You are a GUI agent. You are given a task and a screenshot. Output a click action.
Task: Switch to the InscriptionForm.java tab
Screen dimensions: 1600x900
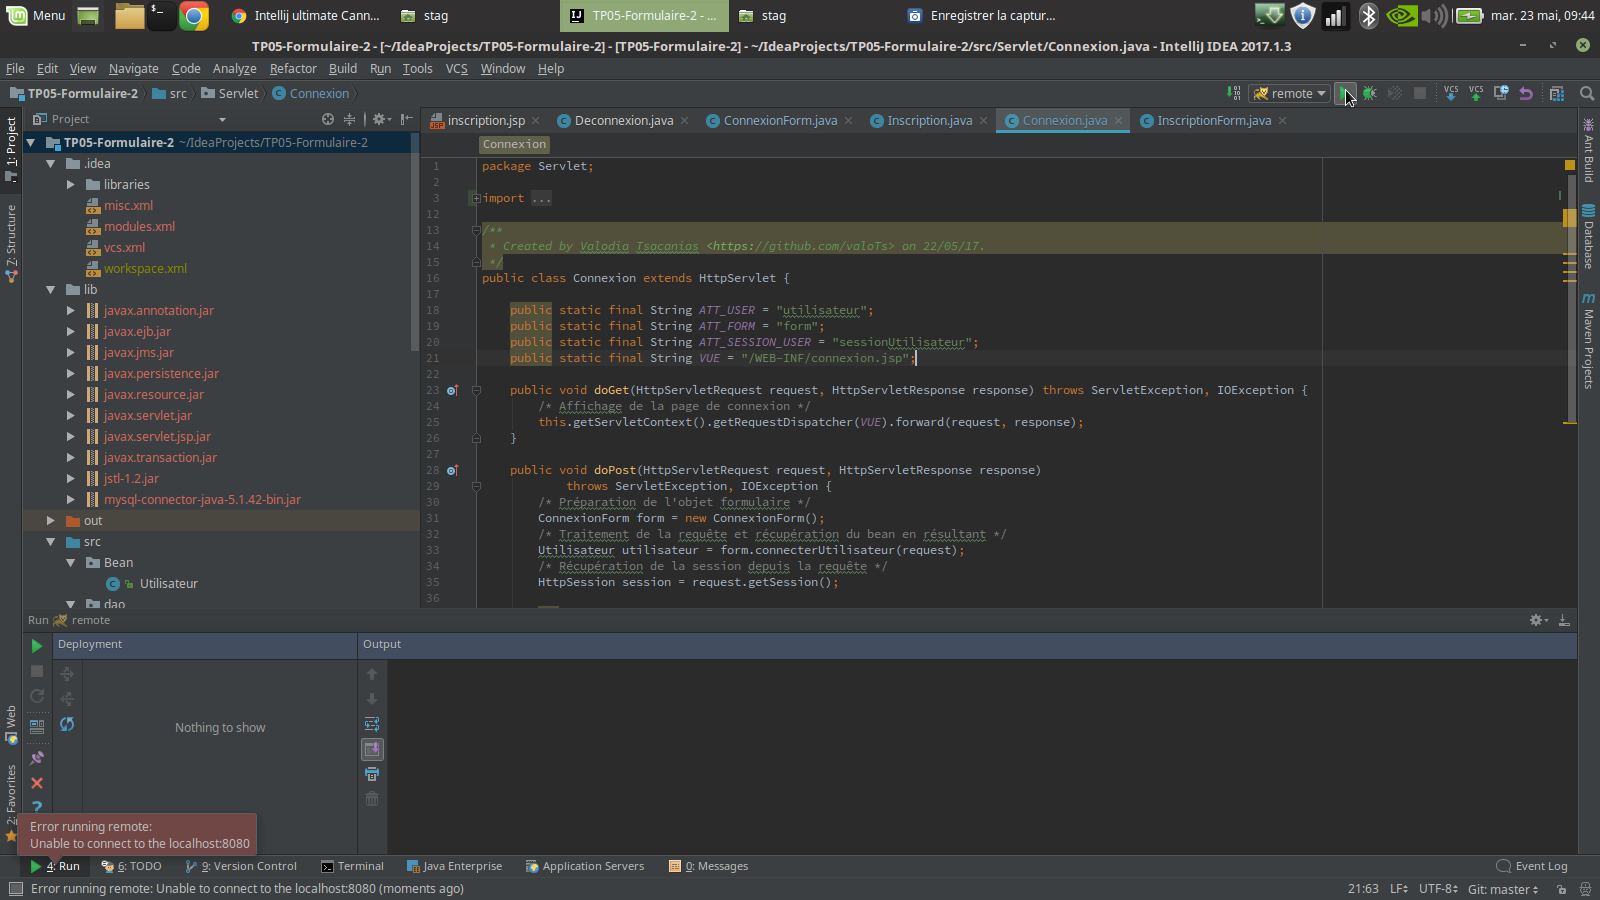click(x=1213, y=121)
